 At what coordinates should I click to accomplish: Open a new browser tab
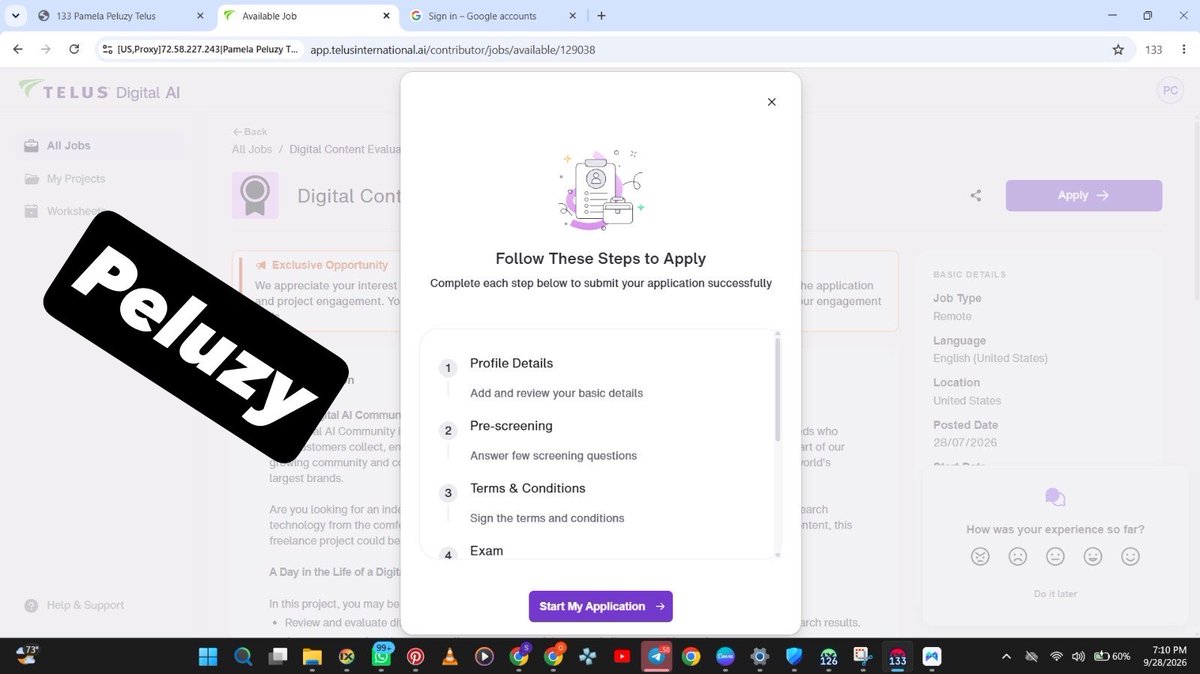(601, 16)
